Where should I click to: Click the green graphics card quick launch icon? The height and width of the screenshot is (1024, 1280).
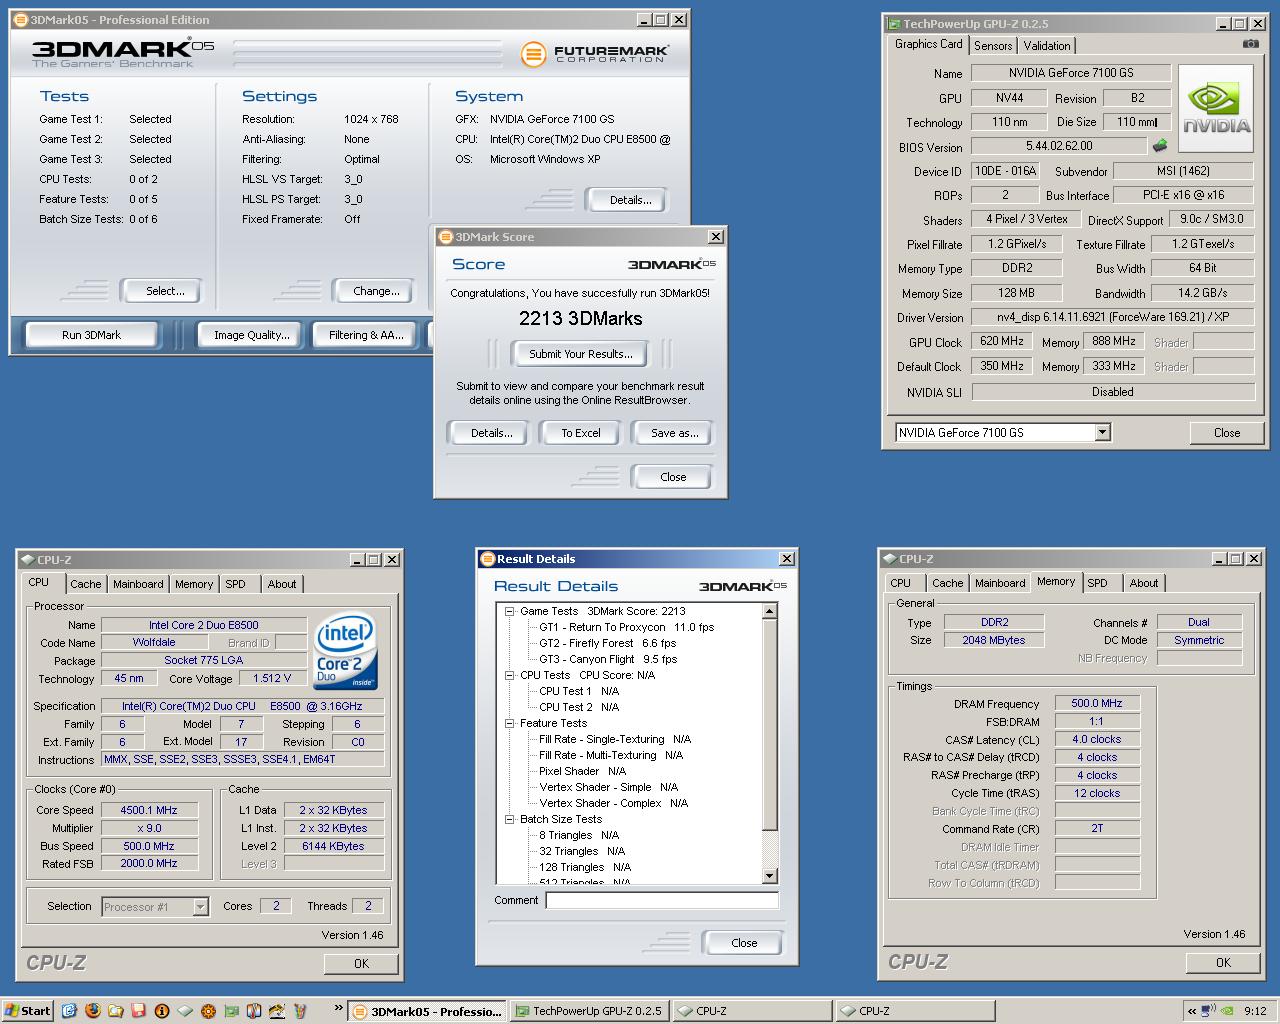tap(231, 1011)
